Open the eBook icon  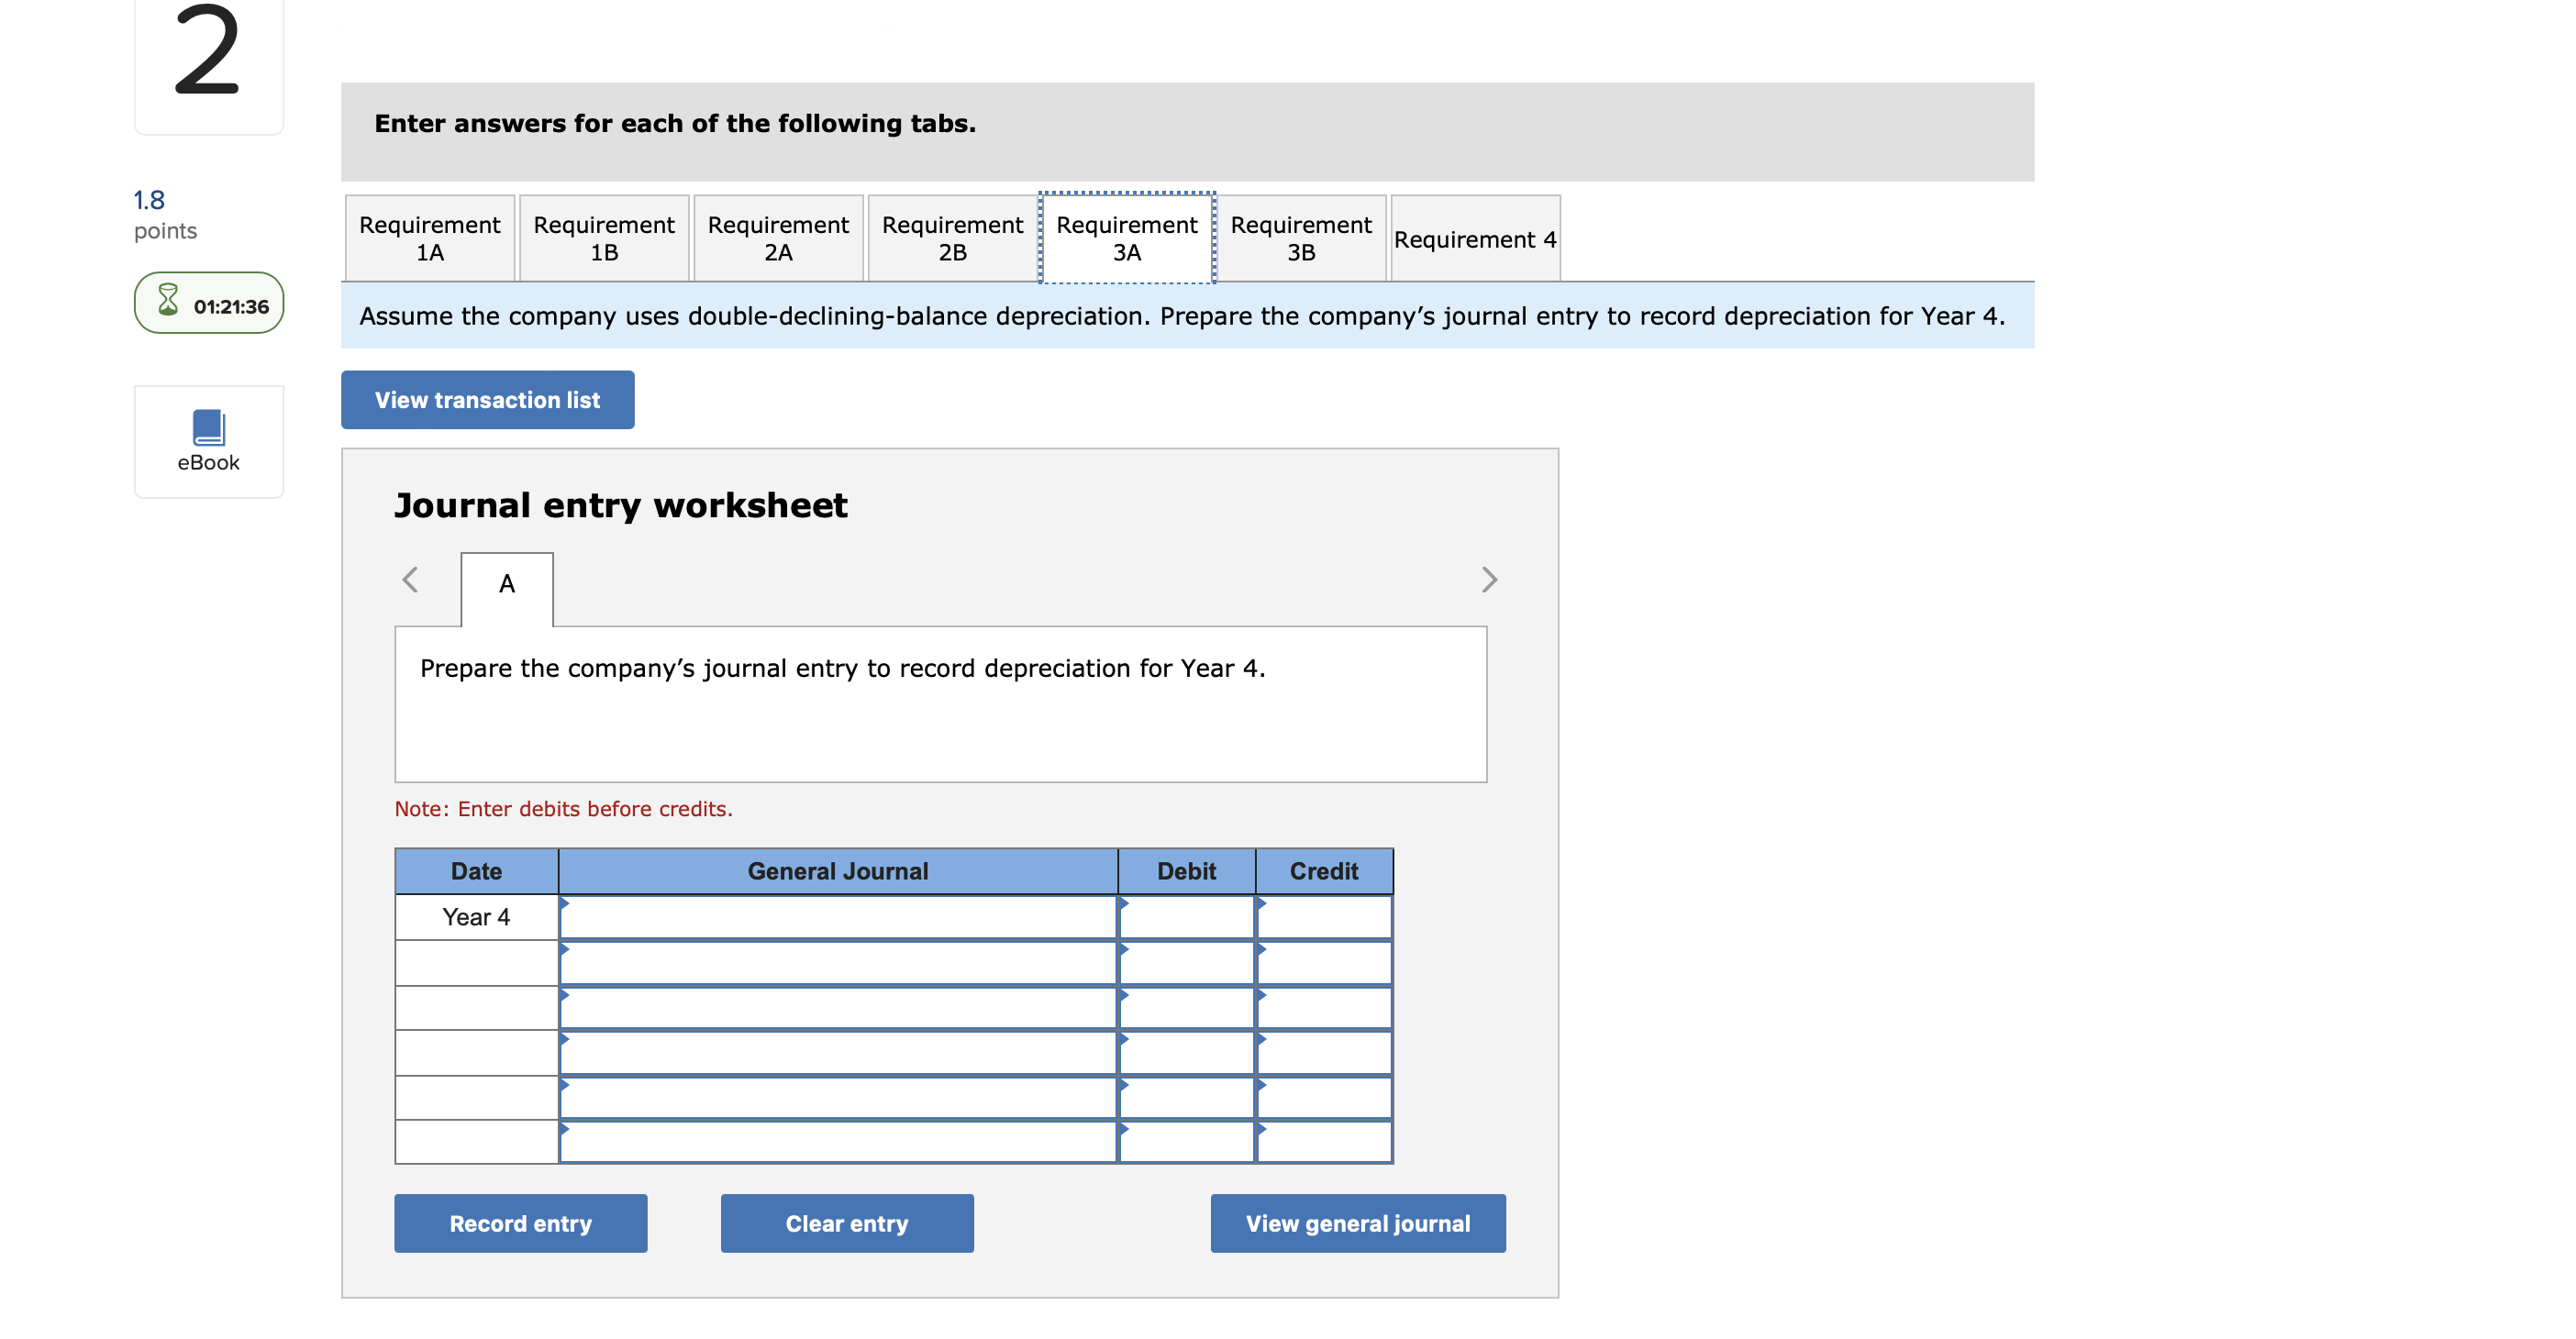(208, 428)
